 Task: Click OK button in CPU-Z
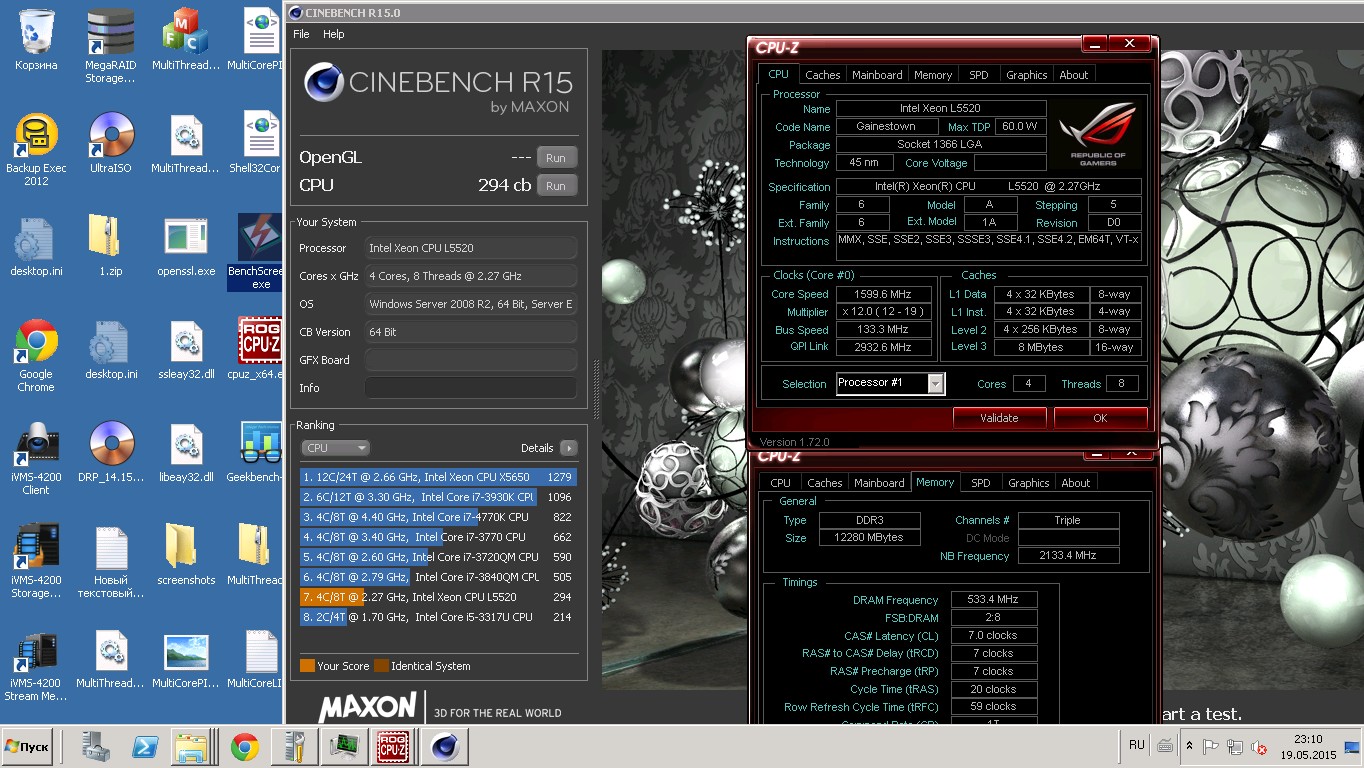[1100, 418]
